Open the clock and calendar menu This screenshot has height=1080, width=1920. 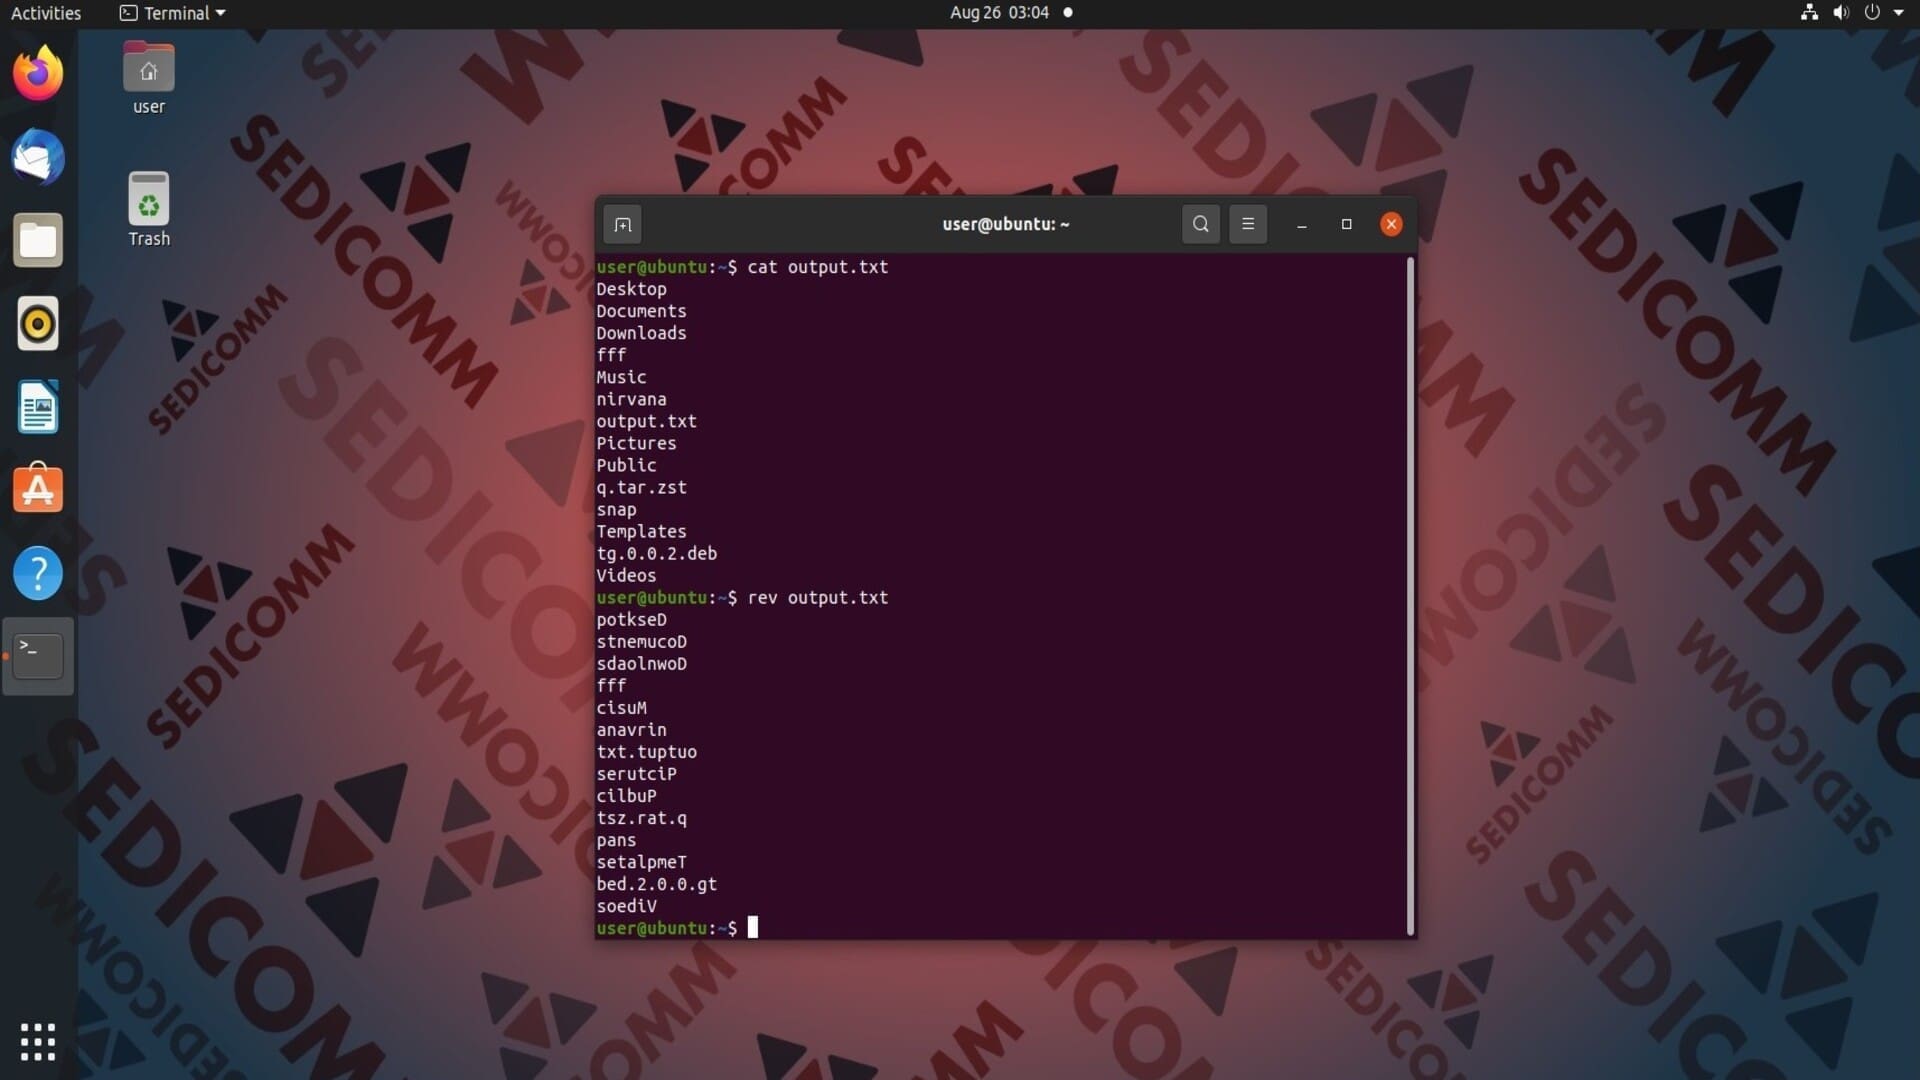999,13
